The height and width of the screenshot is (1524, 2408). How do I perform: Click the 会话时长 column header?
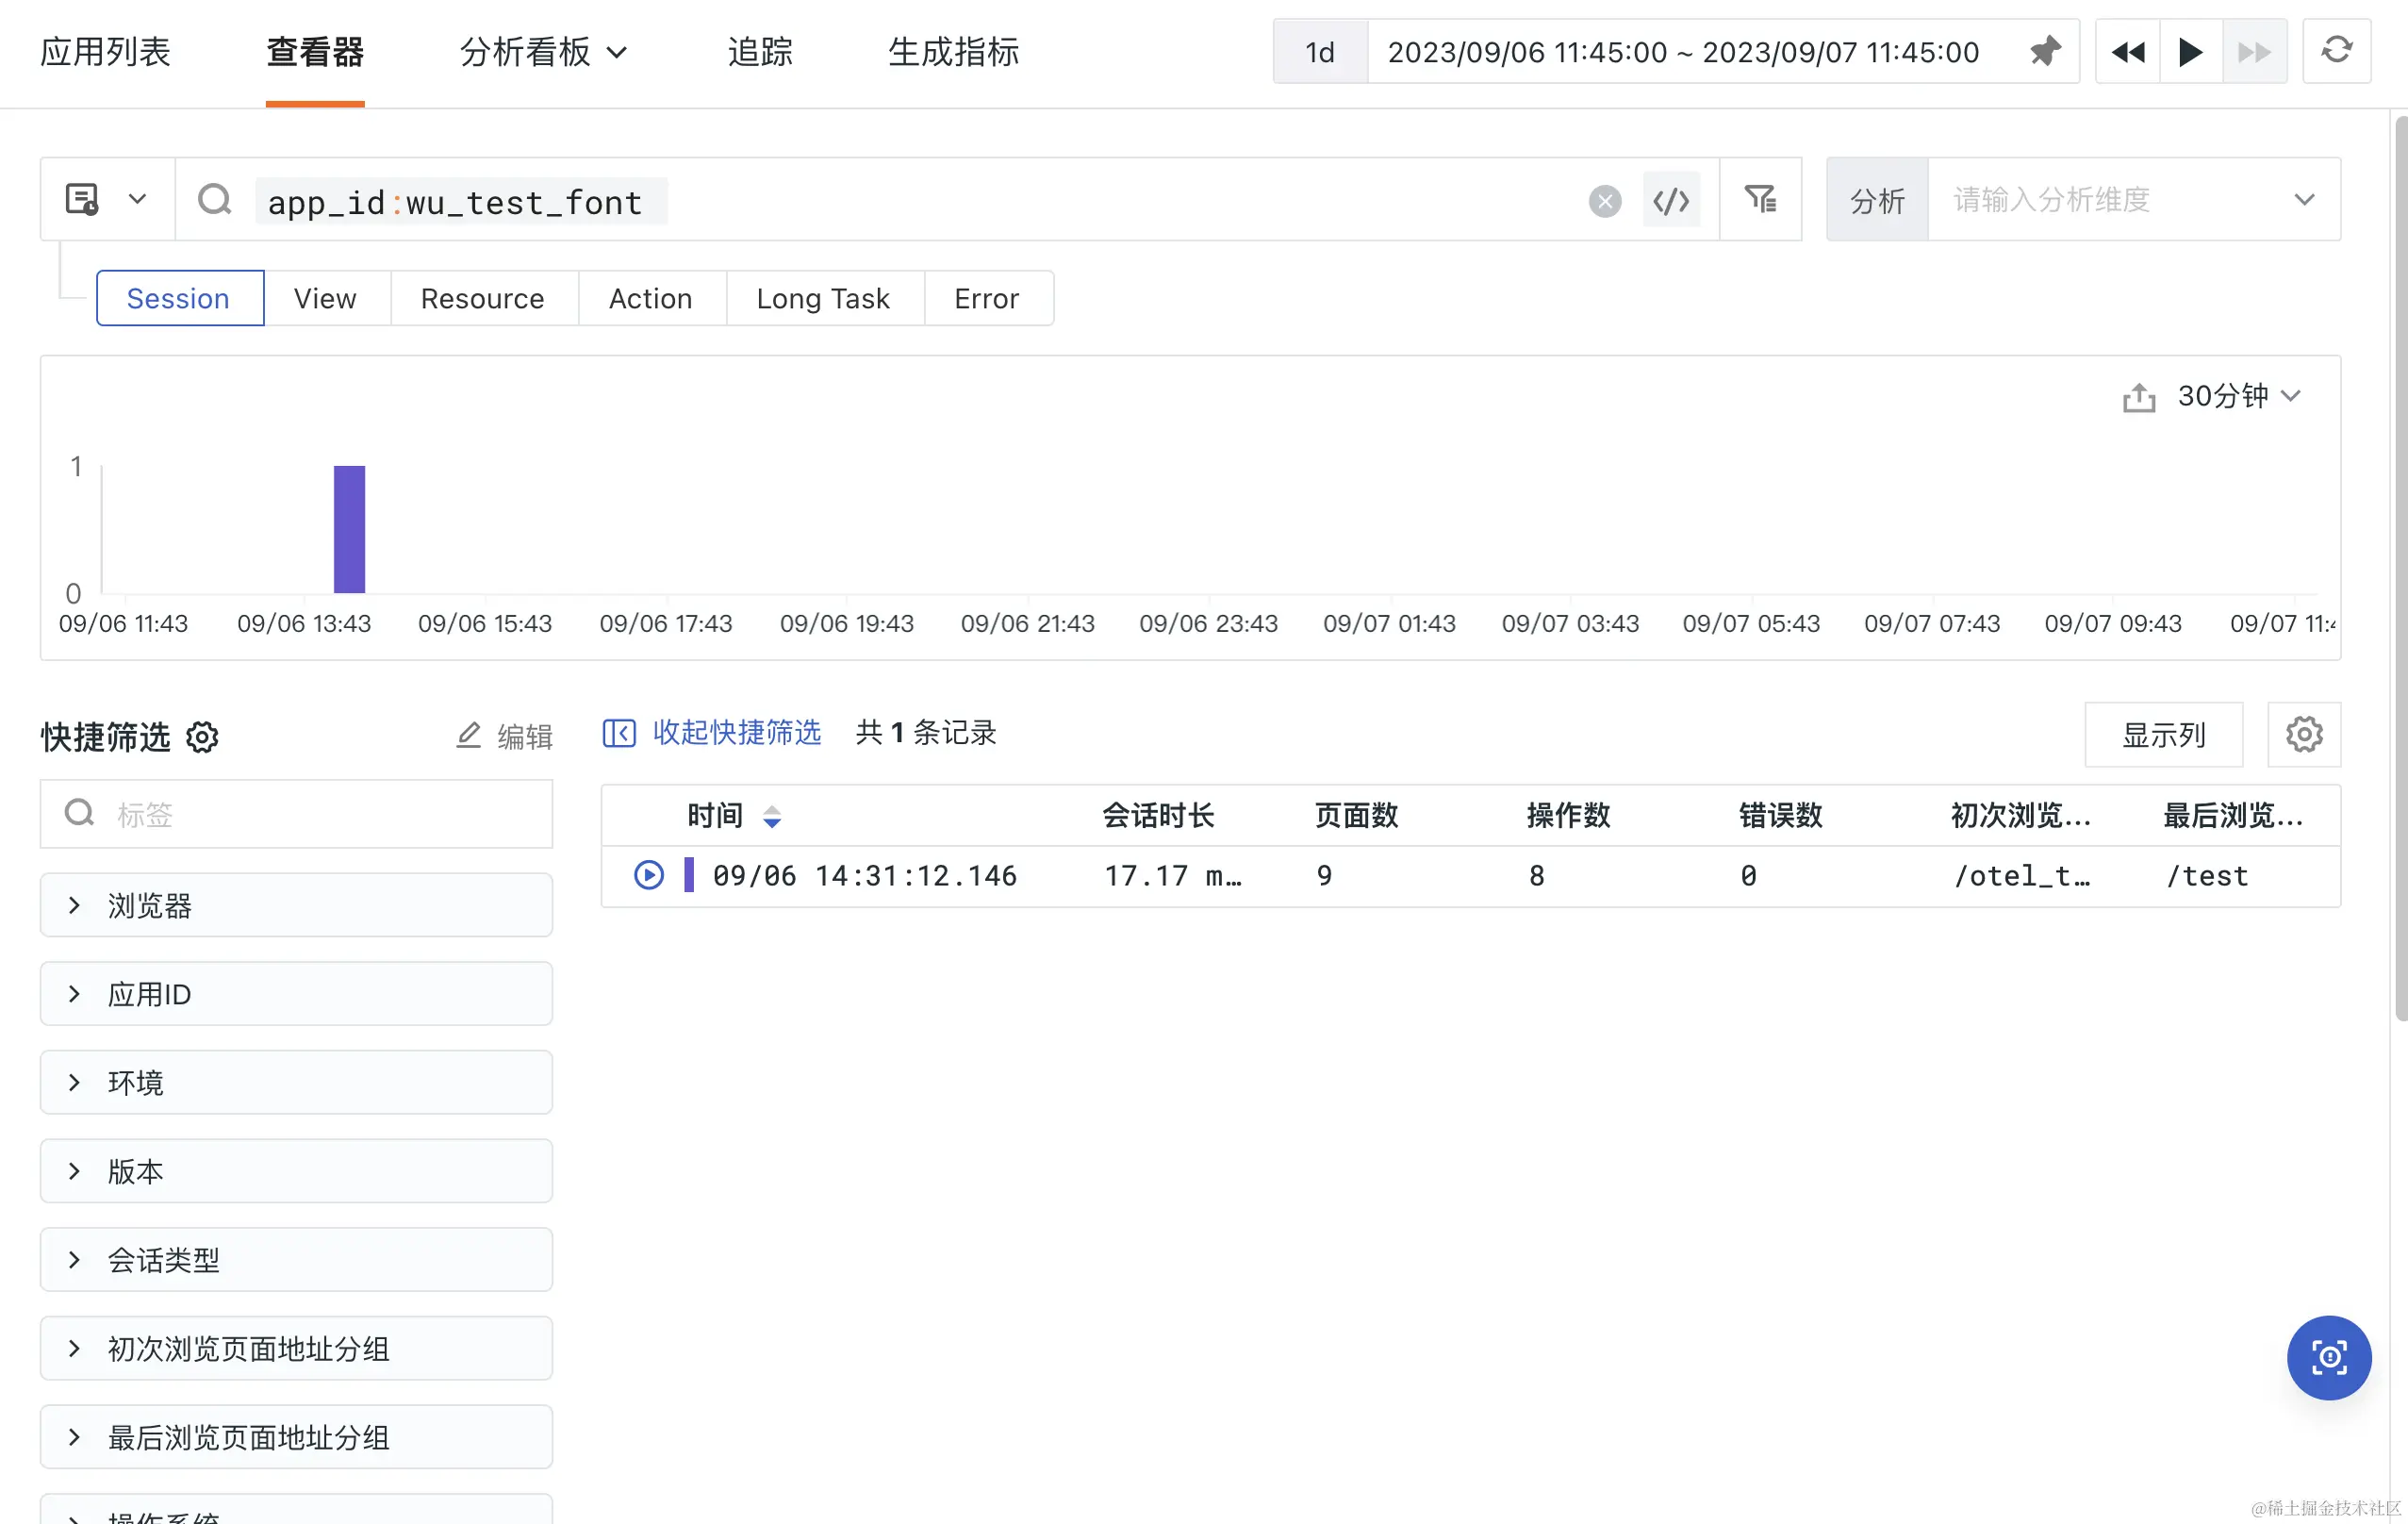1158,816
